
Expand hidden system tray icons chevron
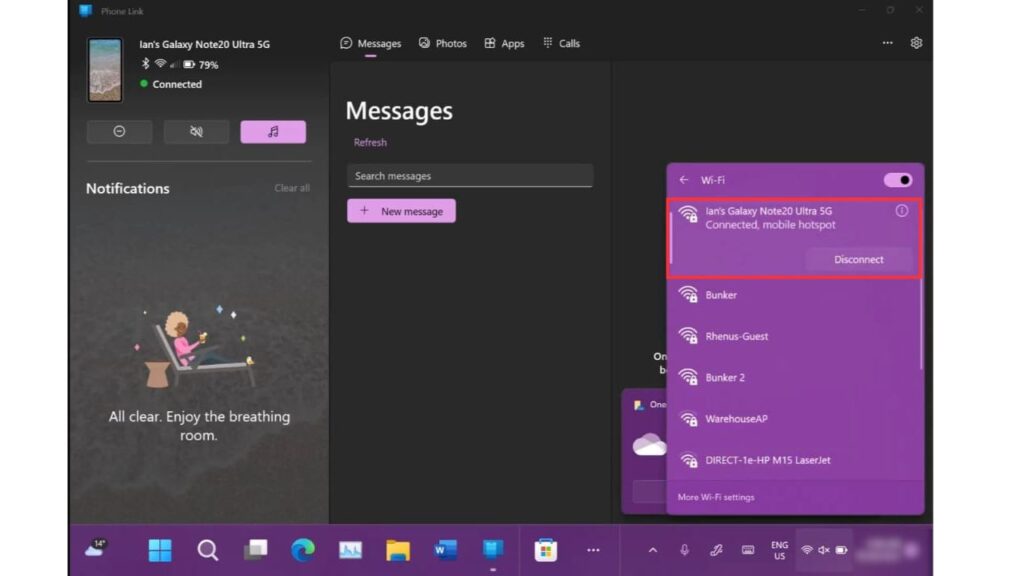pyautogui.click(x=652, y=551)
